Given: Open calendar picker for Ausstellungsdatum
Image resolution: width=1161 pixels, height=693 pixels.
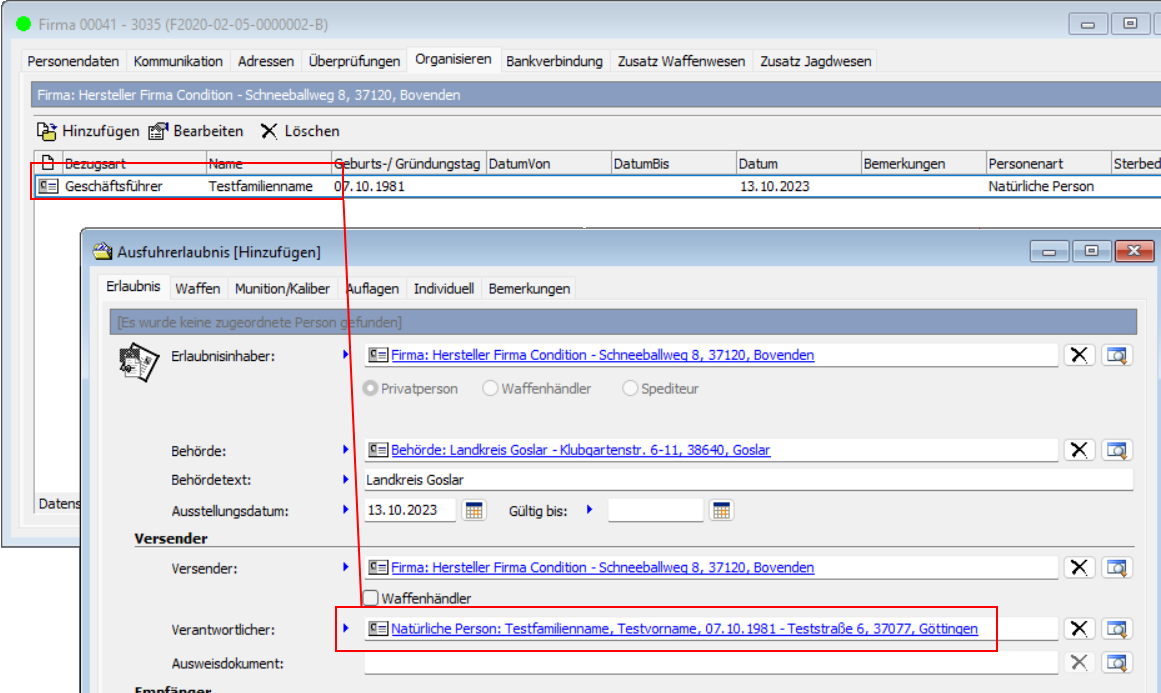Looking at the screenshot, I should coord(474,510).
